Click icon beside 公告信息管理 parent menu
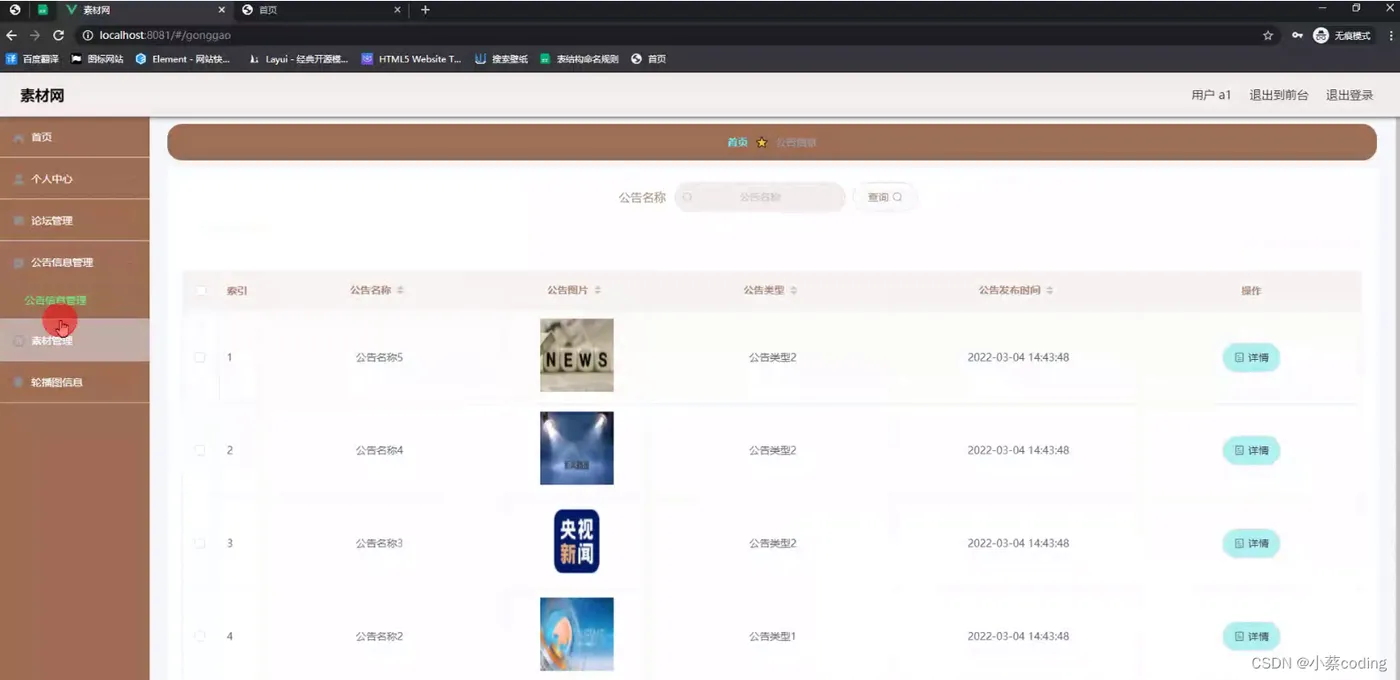This screenshot has height=680, width=1400. [x=19, y=262]
